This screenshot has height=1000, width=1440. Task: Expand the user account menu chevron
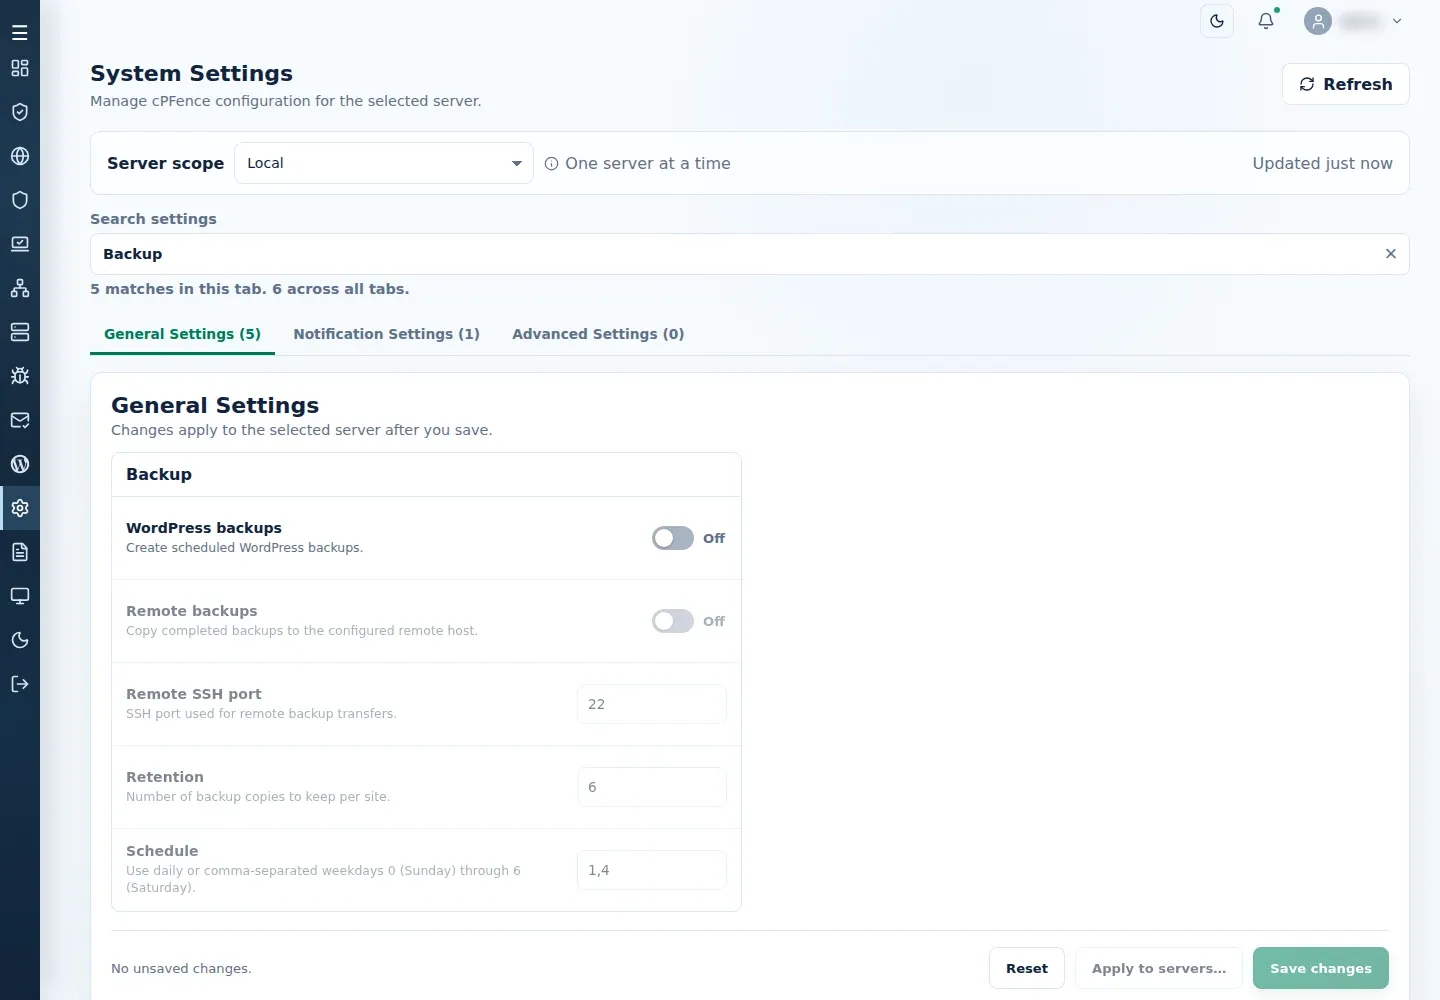click(x=1397, y=21)
